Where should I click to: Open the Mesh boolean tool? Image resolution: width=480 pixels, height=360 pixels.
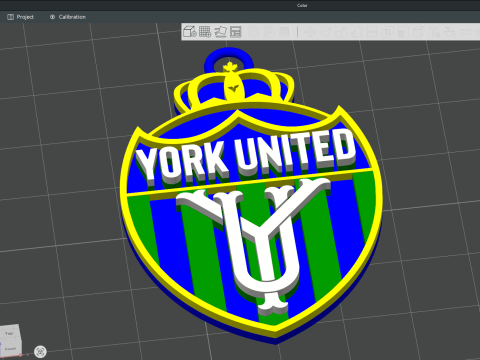point(387,32)
